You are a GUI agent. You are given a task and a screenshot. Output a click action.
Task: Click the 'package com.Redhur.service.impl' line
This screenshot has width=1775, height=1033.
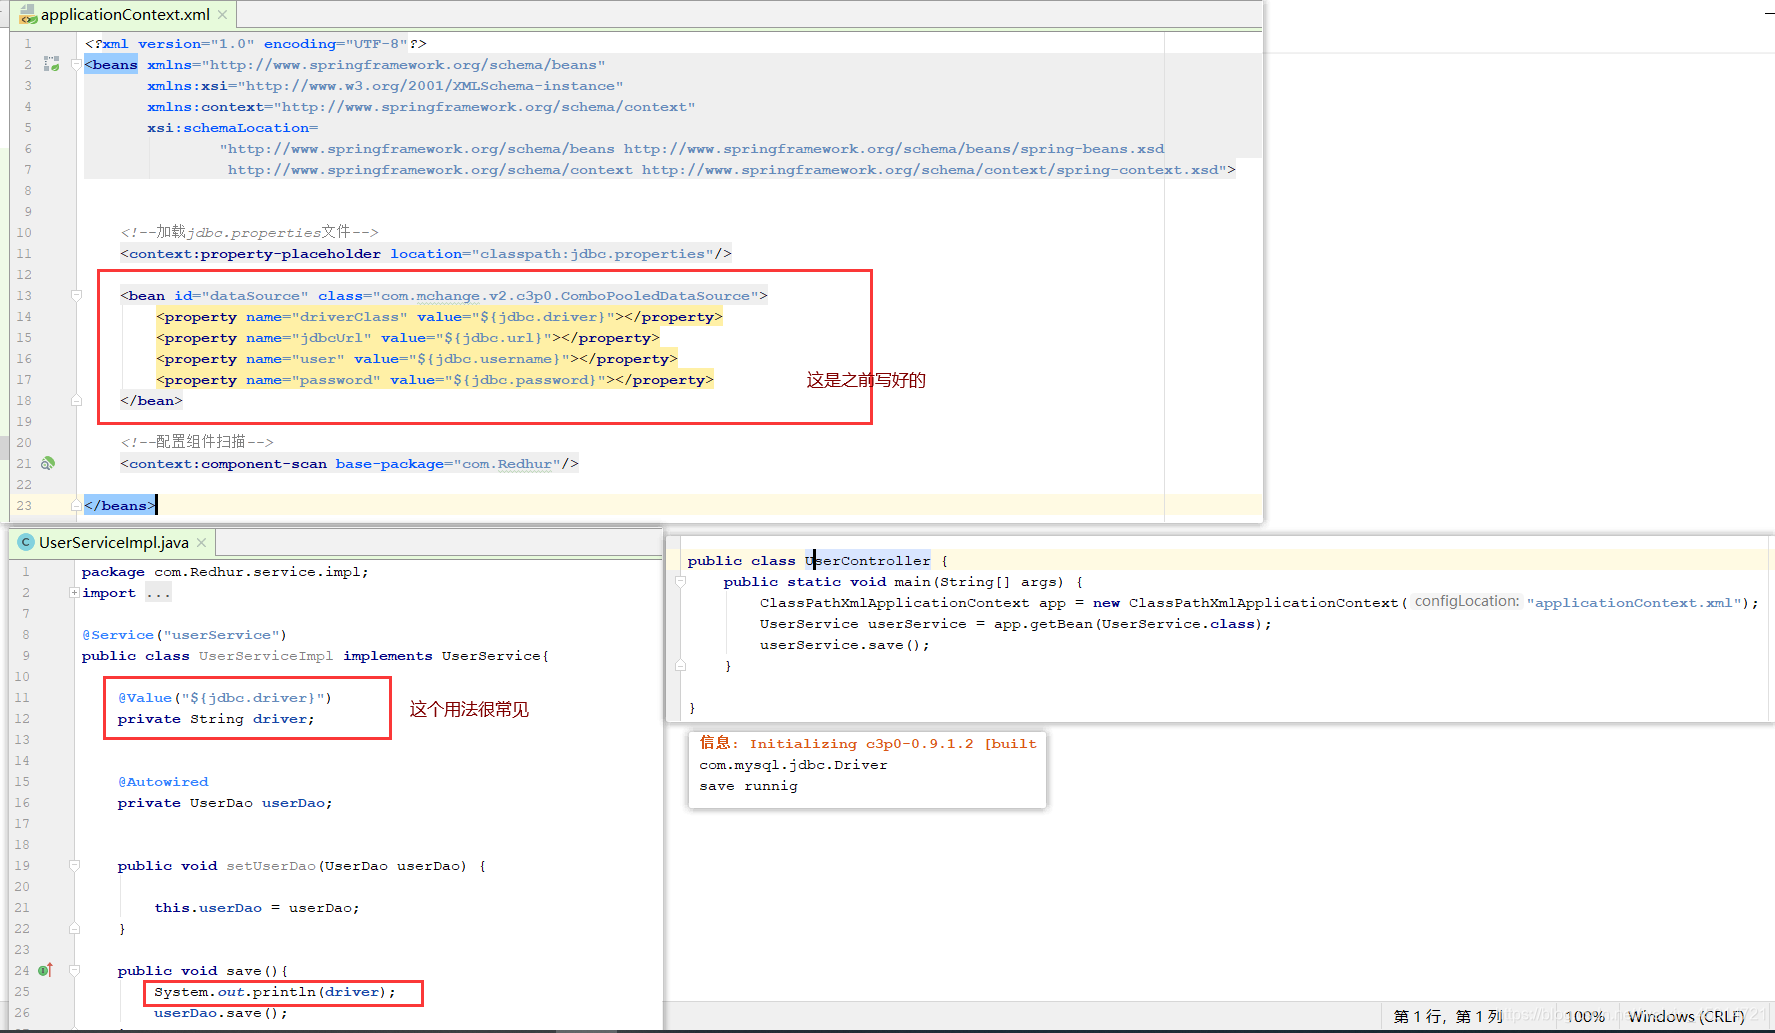click(x=225, y=571)
